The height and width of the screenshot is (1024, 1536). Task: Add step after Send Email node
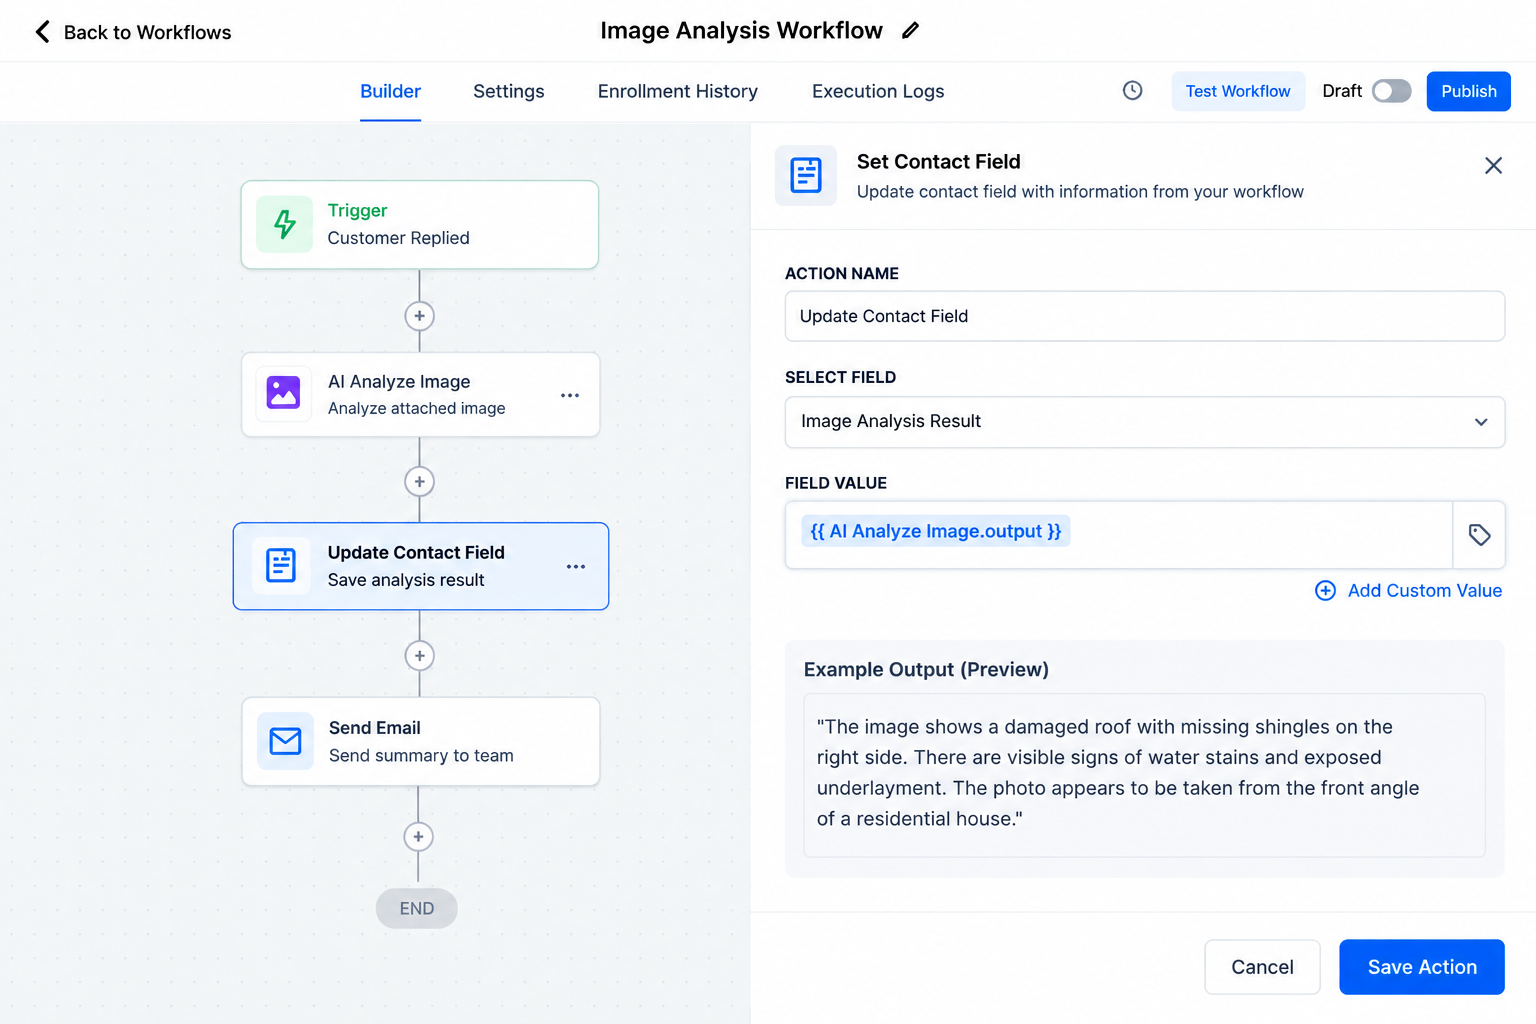click(418, 837)
